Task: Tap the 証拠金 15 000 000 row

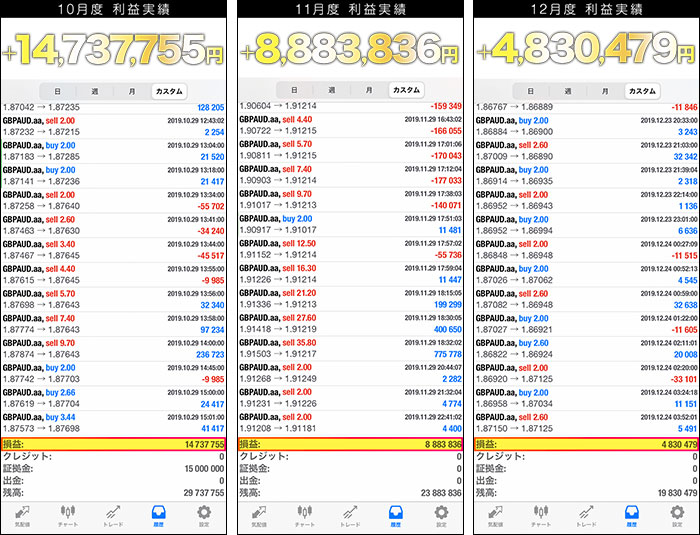Action: tap(113, 468)
